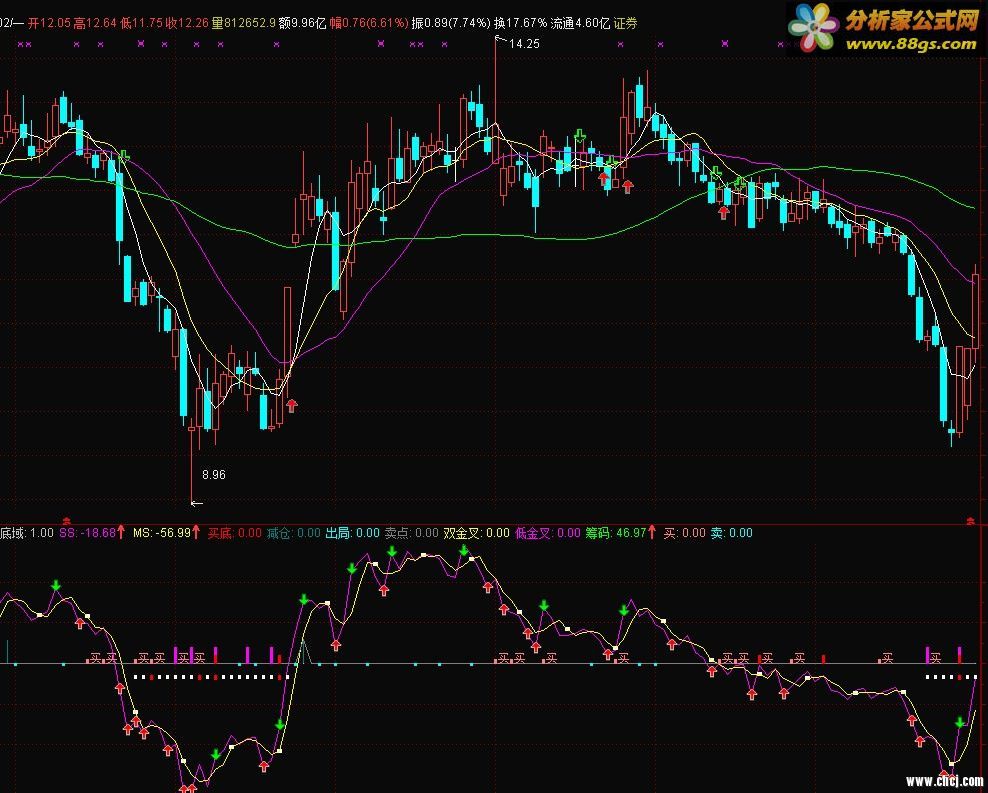Click the low price 低11.75 value

[141, 24]
